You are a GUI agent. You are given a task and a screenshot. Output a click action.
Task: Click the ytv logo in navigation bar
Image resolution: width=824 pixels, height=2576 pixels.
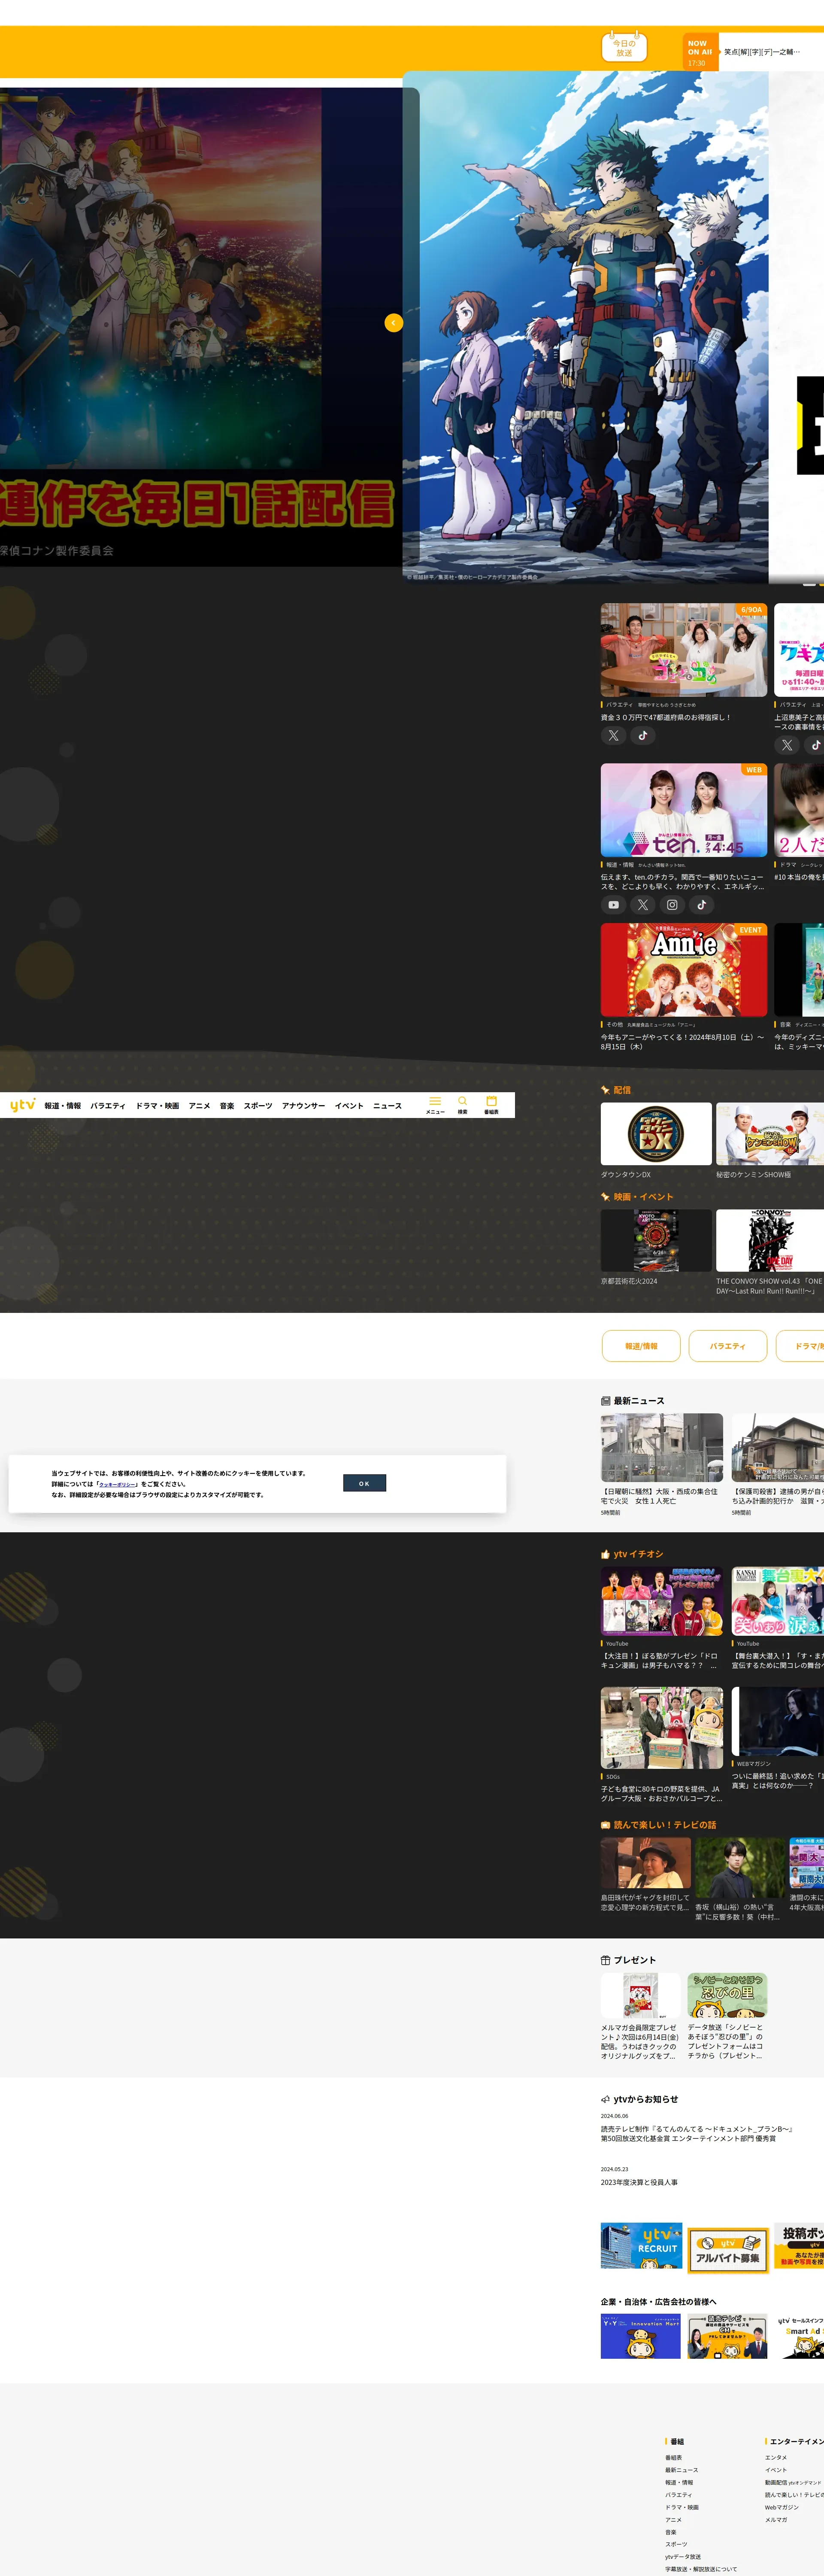(22, 1105)
